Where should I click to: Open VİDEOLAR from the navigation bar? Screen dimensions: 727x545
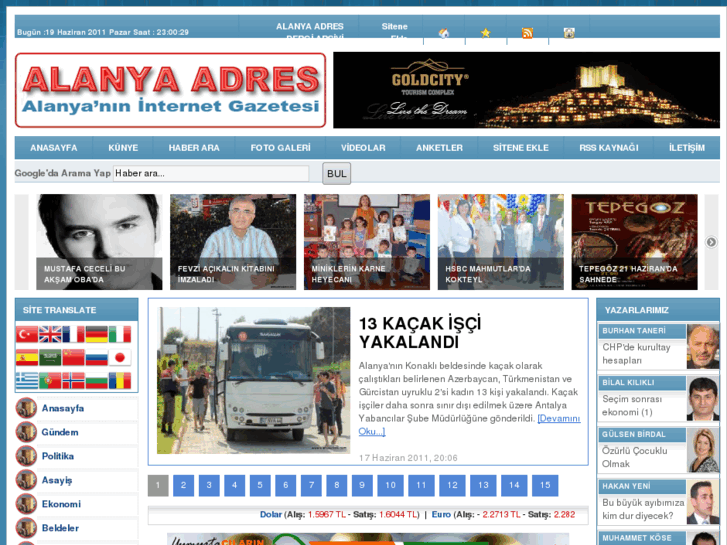pos(363,148)
